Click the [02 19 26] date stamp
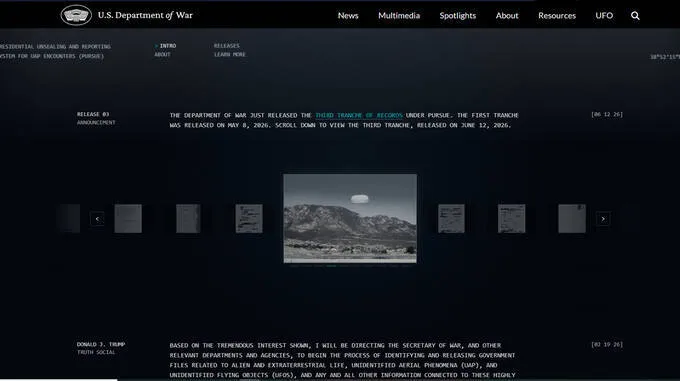 (x=607, y=344)
